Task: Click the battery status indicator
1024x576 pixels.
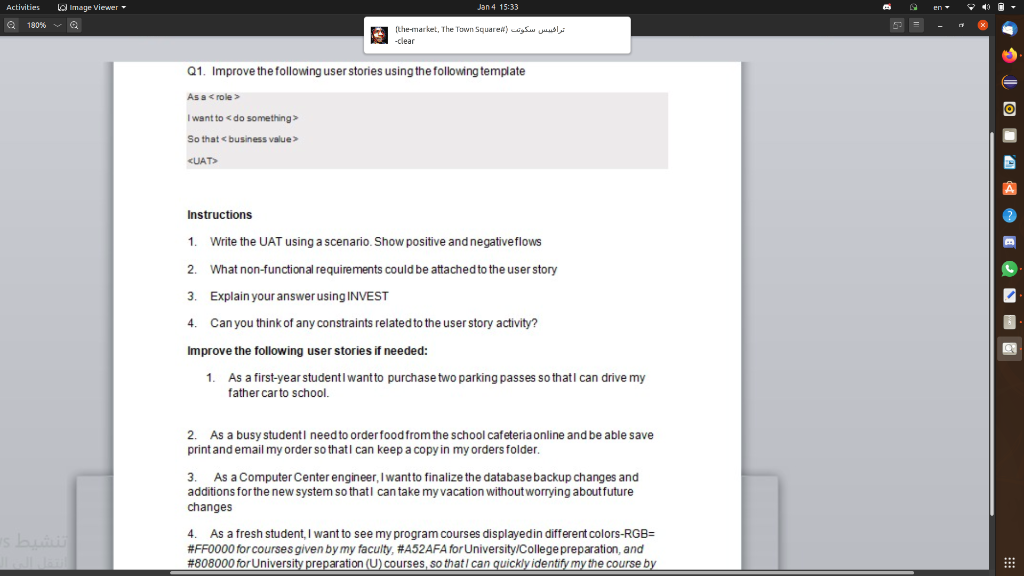Action: pos(1001,6)
